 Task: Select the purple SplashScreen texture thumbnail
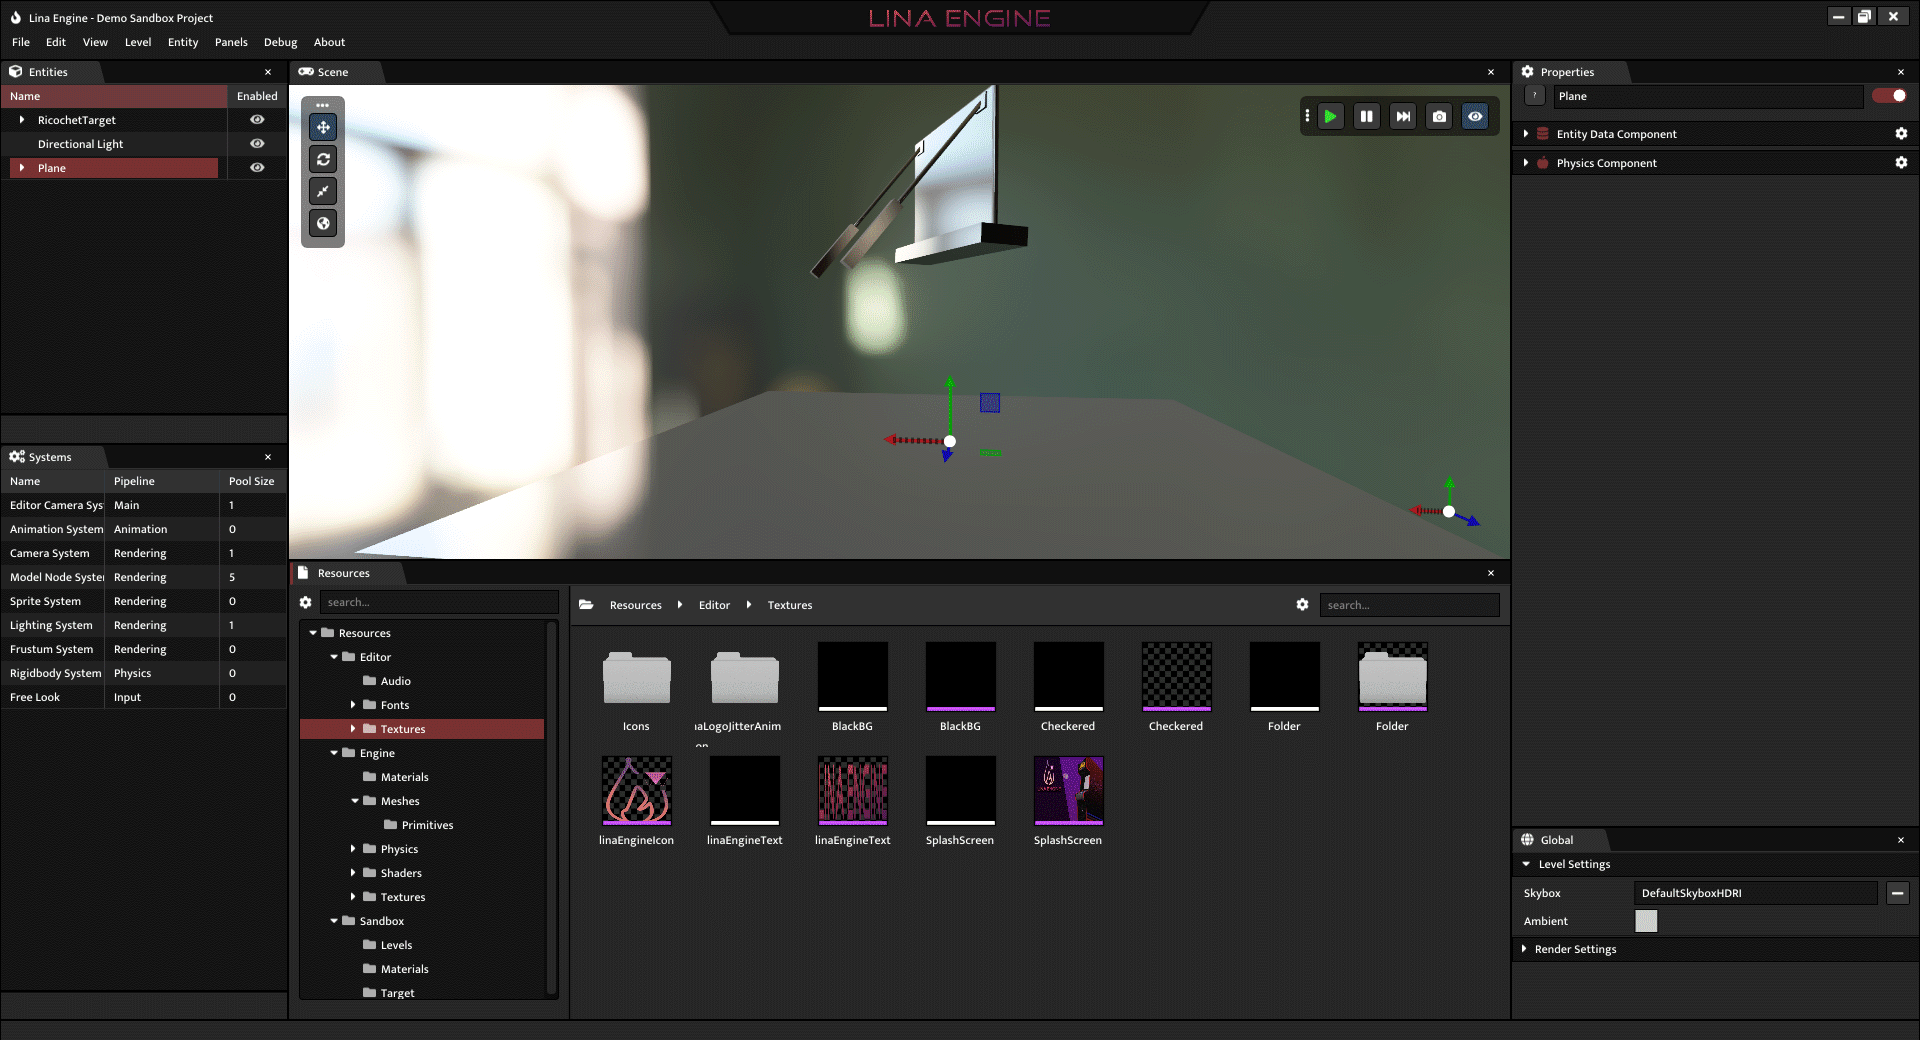pyautogui.click(x=1068, y=790)
